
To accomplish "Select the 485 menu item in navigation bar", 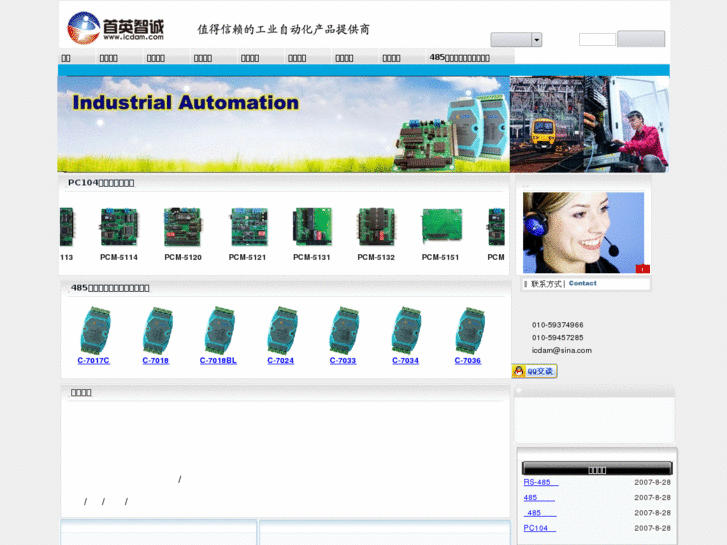I will click(x=460, y=58).
